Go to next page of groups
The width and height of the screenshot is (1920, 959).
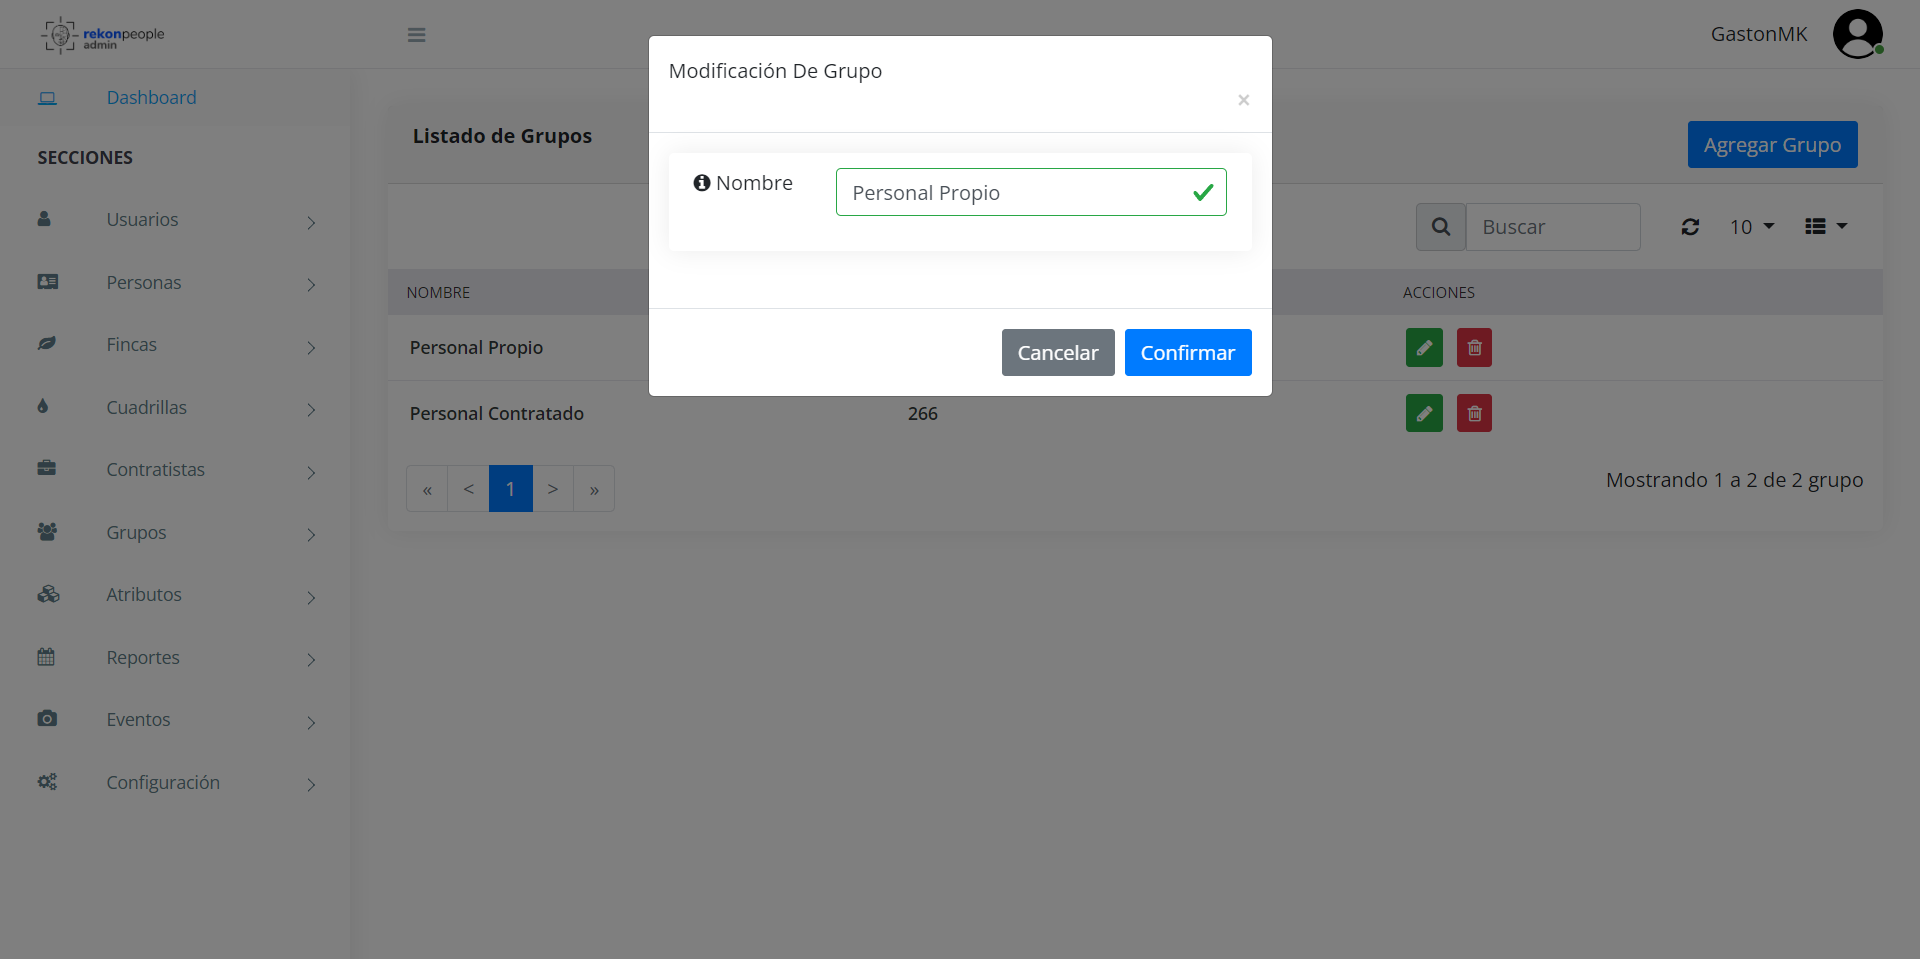click(553, 489)
